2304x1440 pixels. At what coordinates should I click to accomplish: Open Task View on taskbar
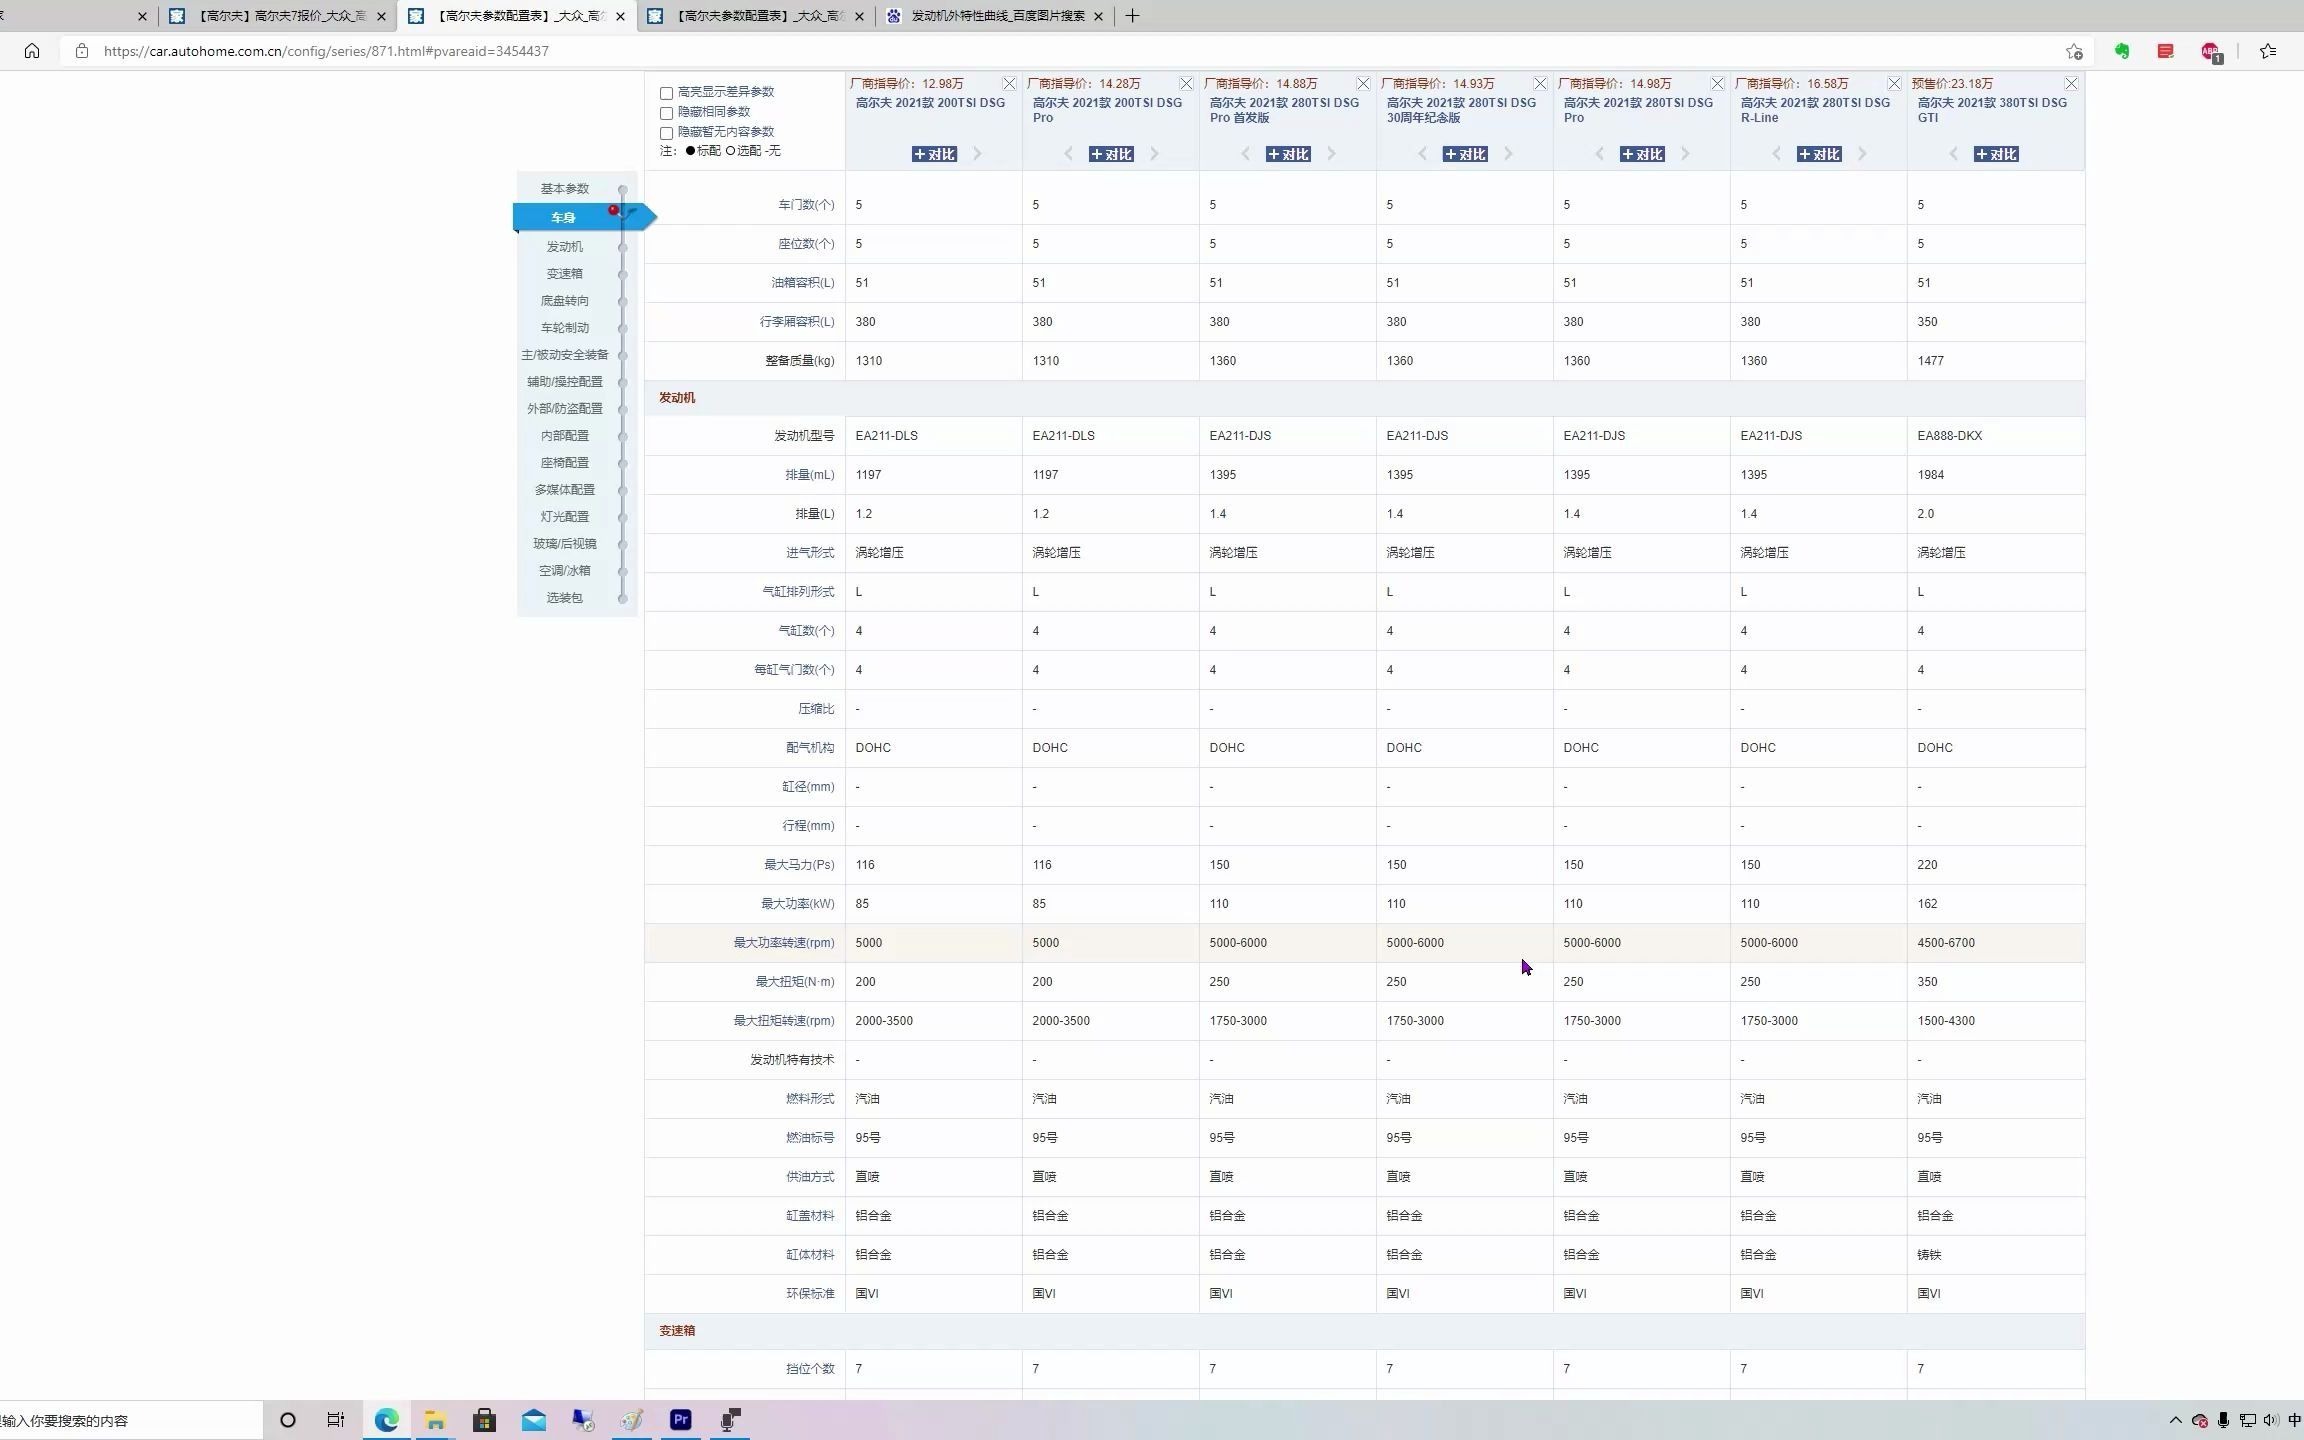[336, 1420]
